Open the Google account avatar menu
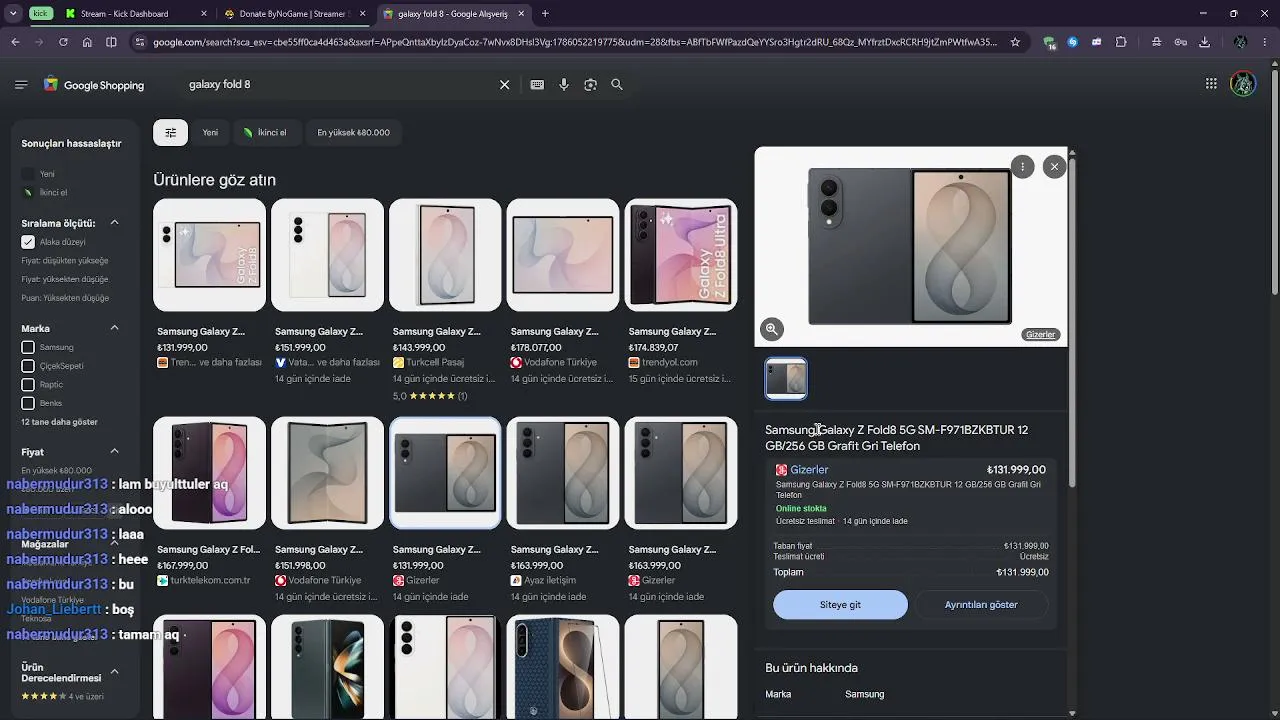Image resolution: width=1280 pixels, height=720 pixels. 1243,84
